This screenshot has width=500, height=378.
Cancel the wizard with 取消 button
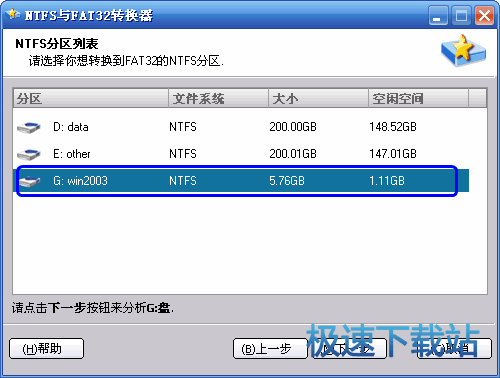coord(454,349)
